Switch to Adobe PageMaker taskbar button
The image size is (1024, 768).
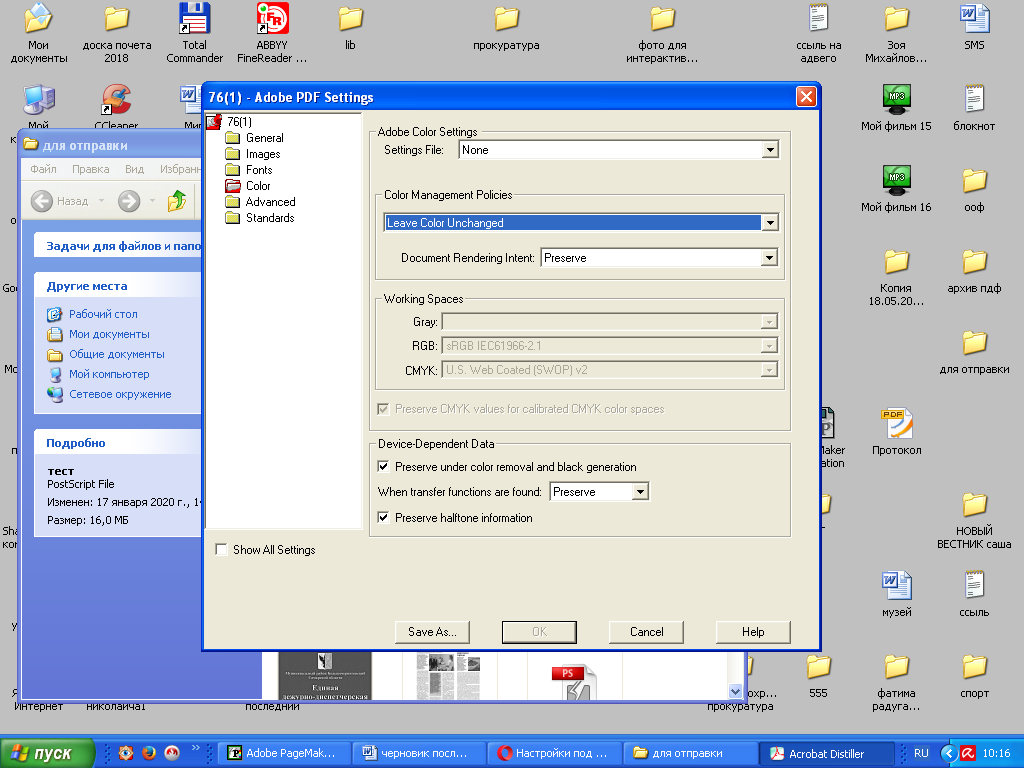click(283, 754)
